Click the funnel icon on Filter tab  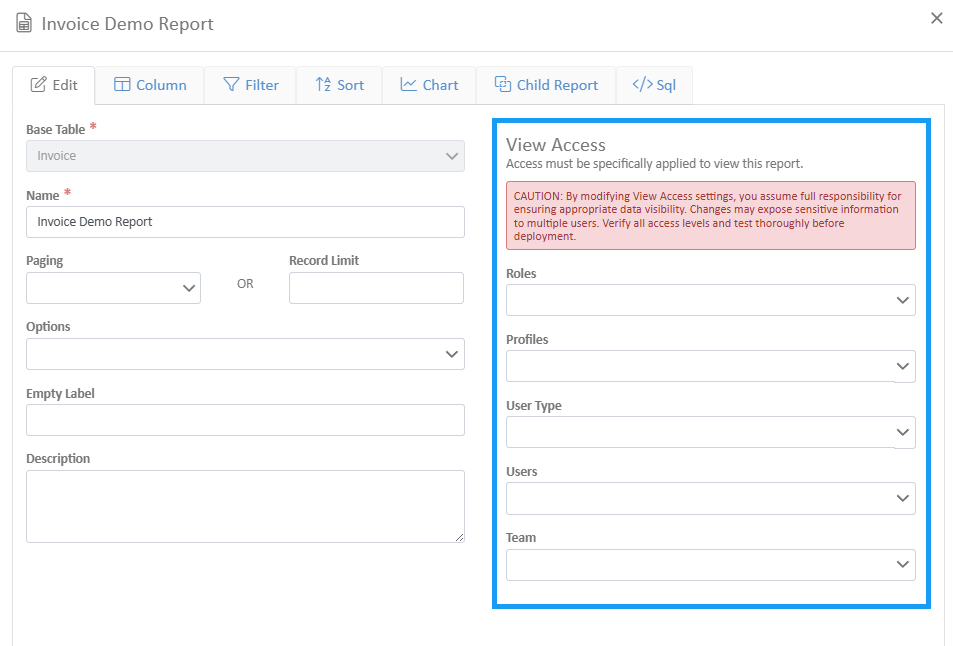[231, 85]
